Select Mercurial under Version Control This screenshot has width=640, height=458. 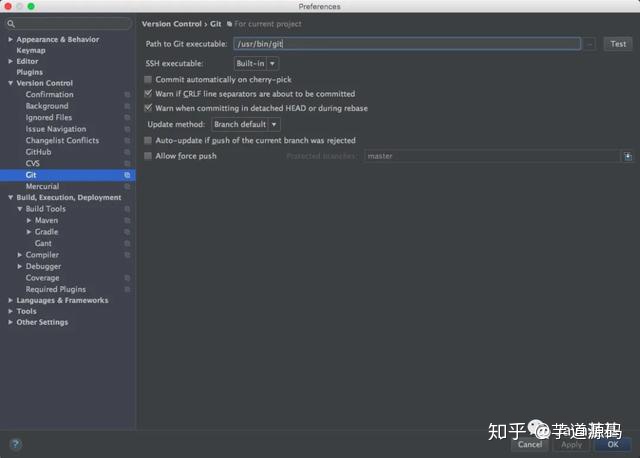[42, 186]
